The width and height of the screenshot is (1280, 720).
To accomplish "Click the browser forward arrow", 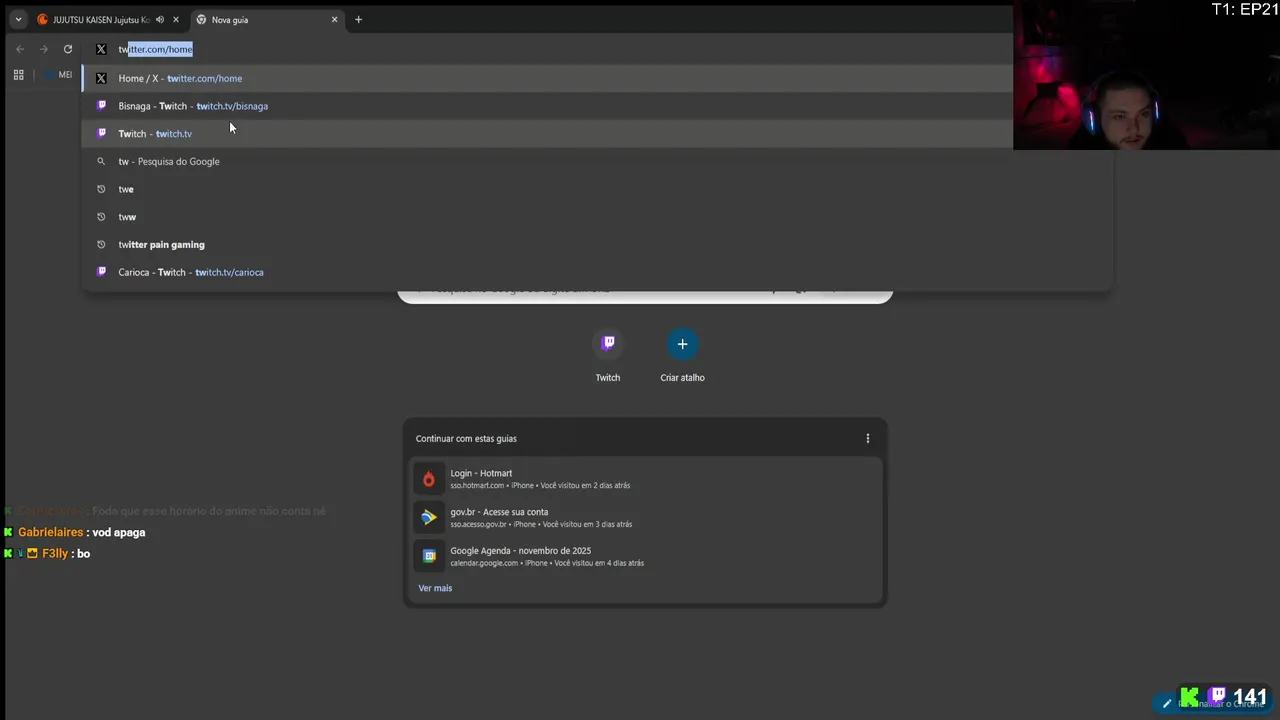I will pos(44,49).
